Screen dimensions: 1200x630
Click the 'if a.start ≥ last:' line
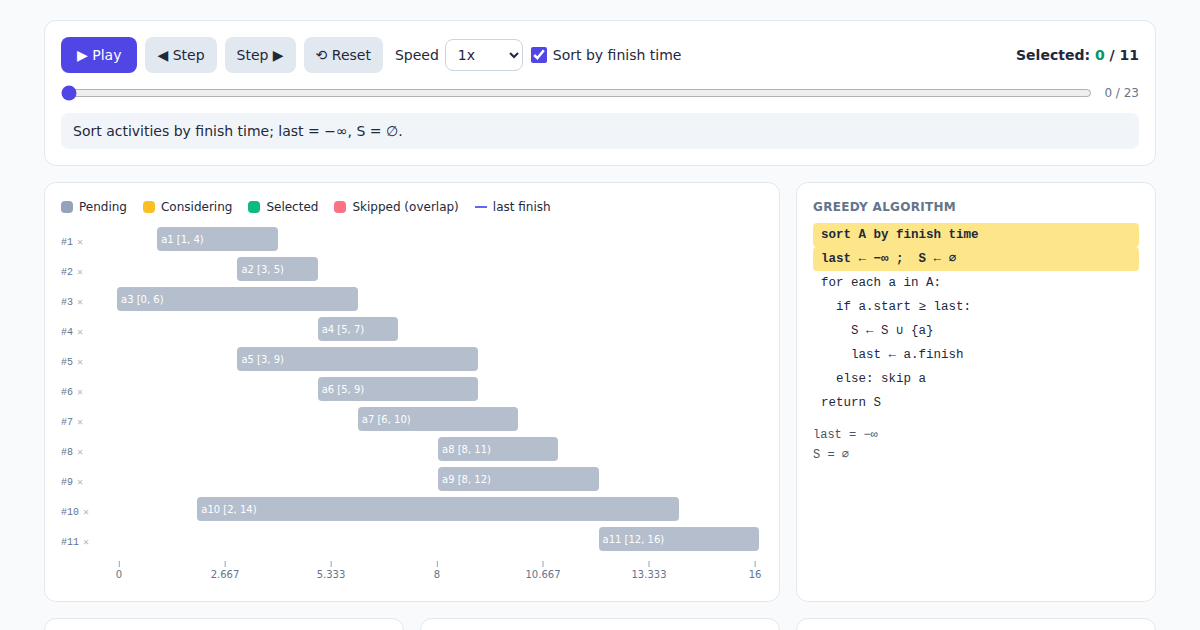(x=976, y=307)
